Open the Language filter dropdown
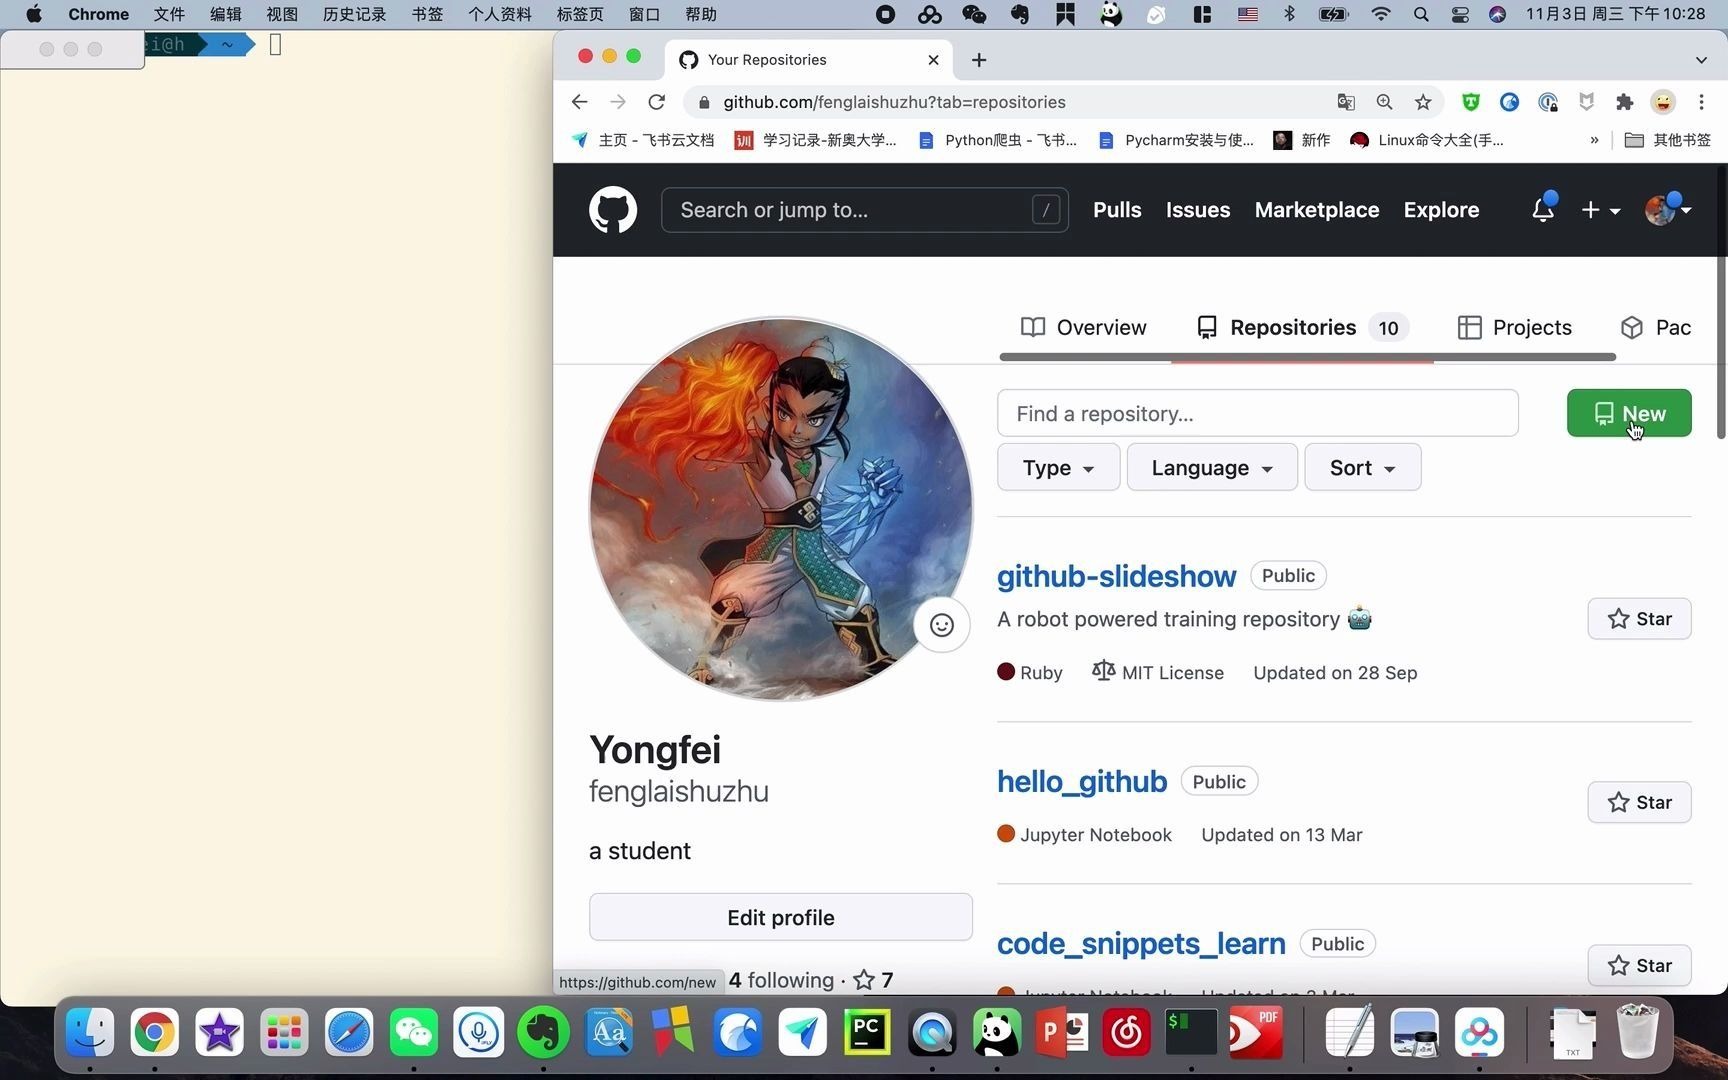 tap(1211, 467)
